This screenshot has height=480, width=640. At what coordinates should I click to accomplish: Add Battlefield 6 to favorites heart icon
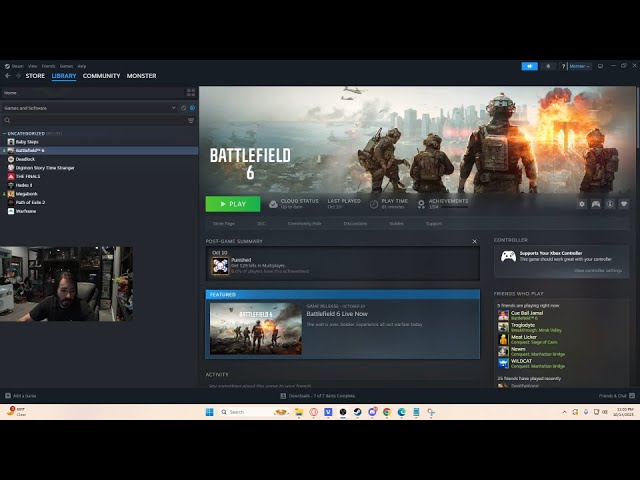624,204
